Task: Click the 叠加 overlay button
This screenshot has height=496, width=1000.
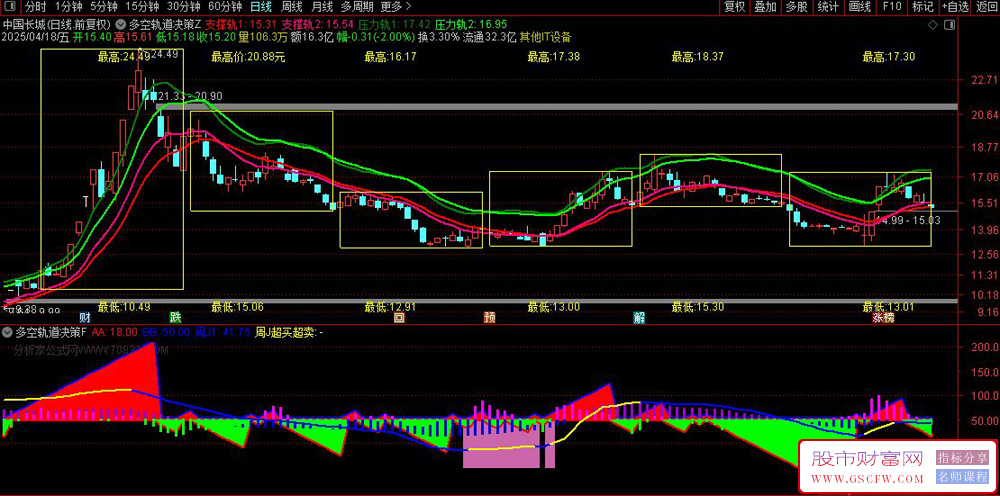Action: click(x=765, y=7)
